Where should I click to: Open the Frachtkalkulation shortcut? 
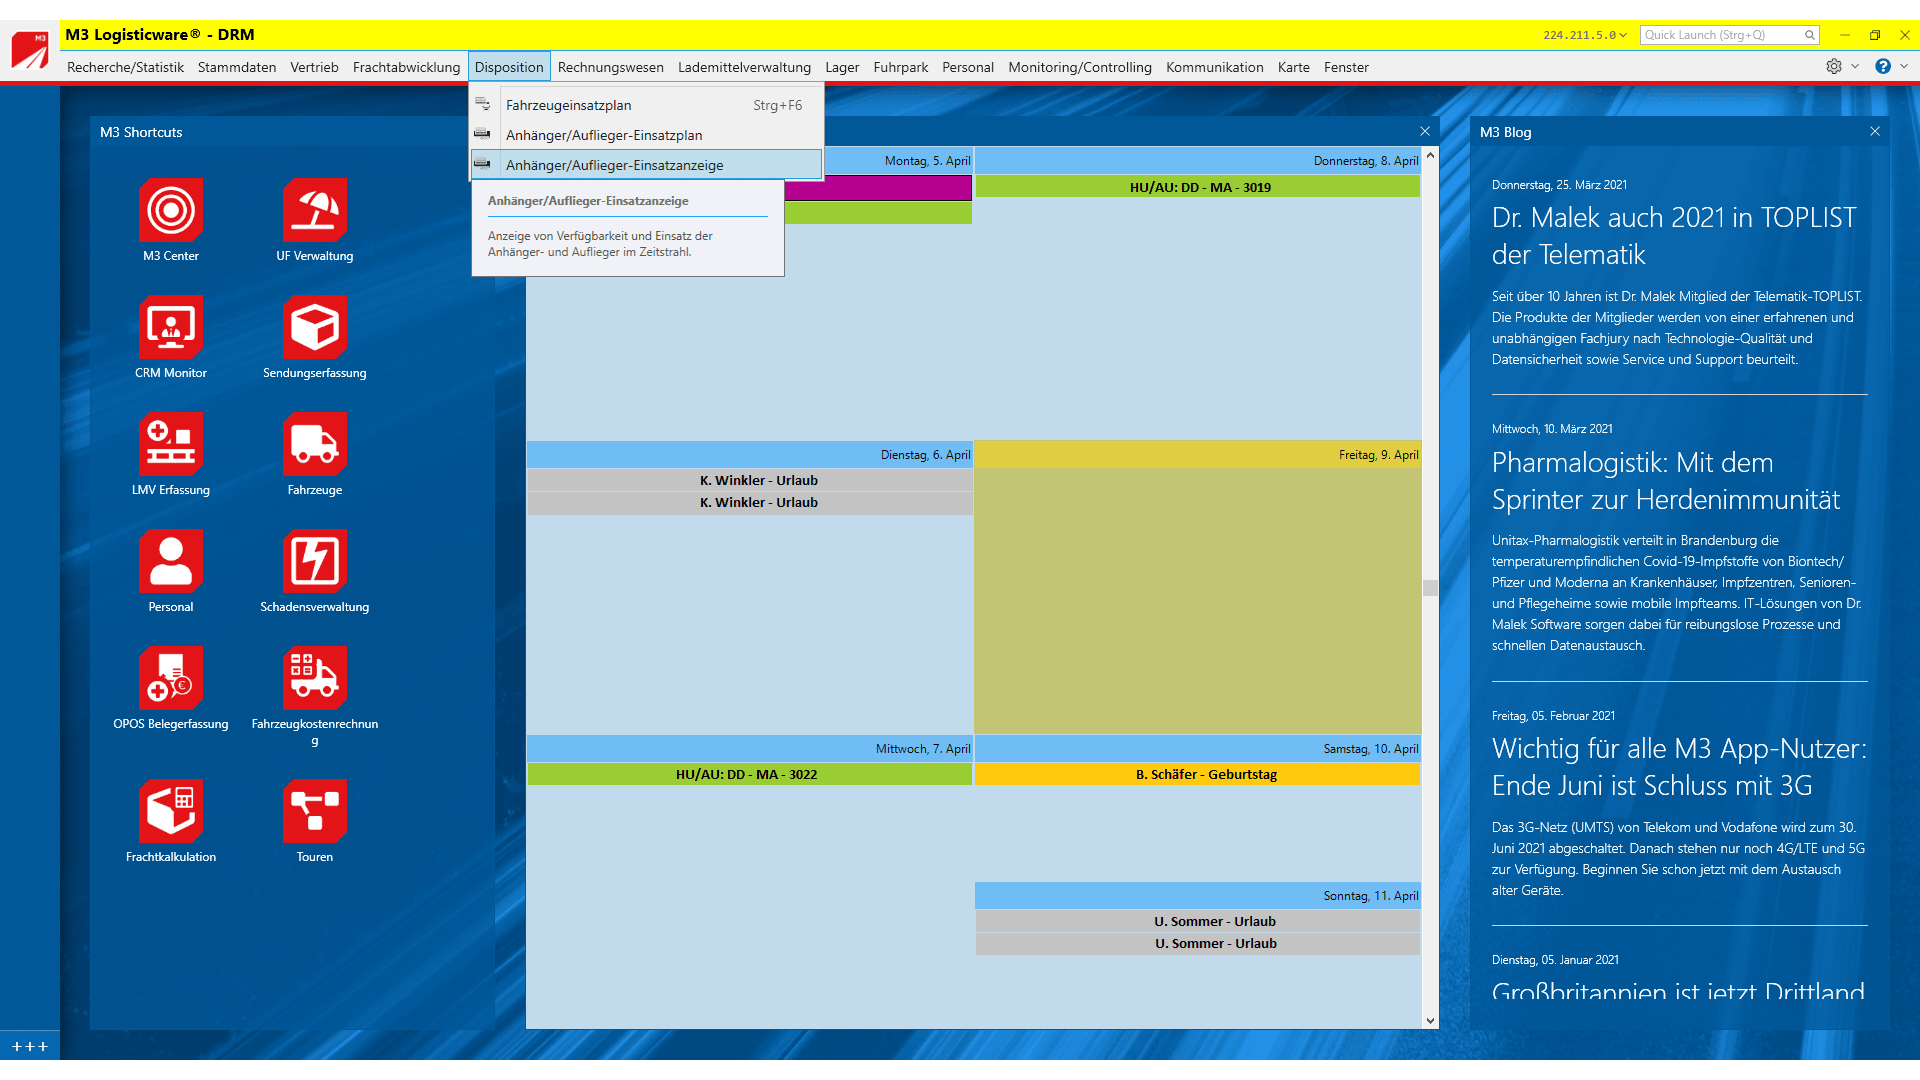pos(171,811)
